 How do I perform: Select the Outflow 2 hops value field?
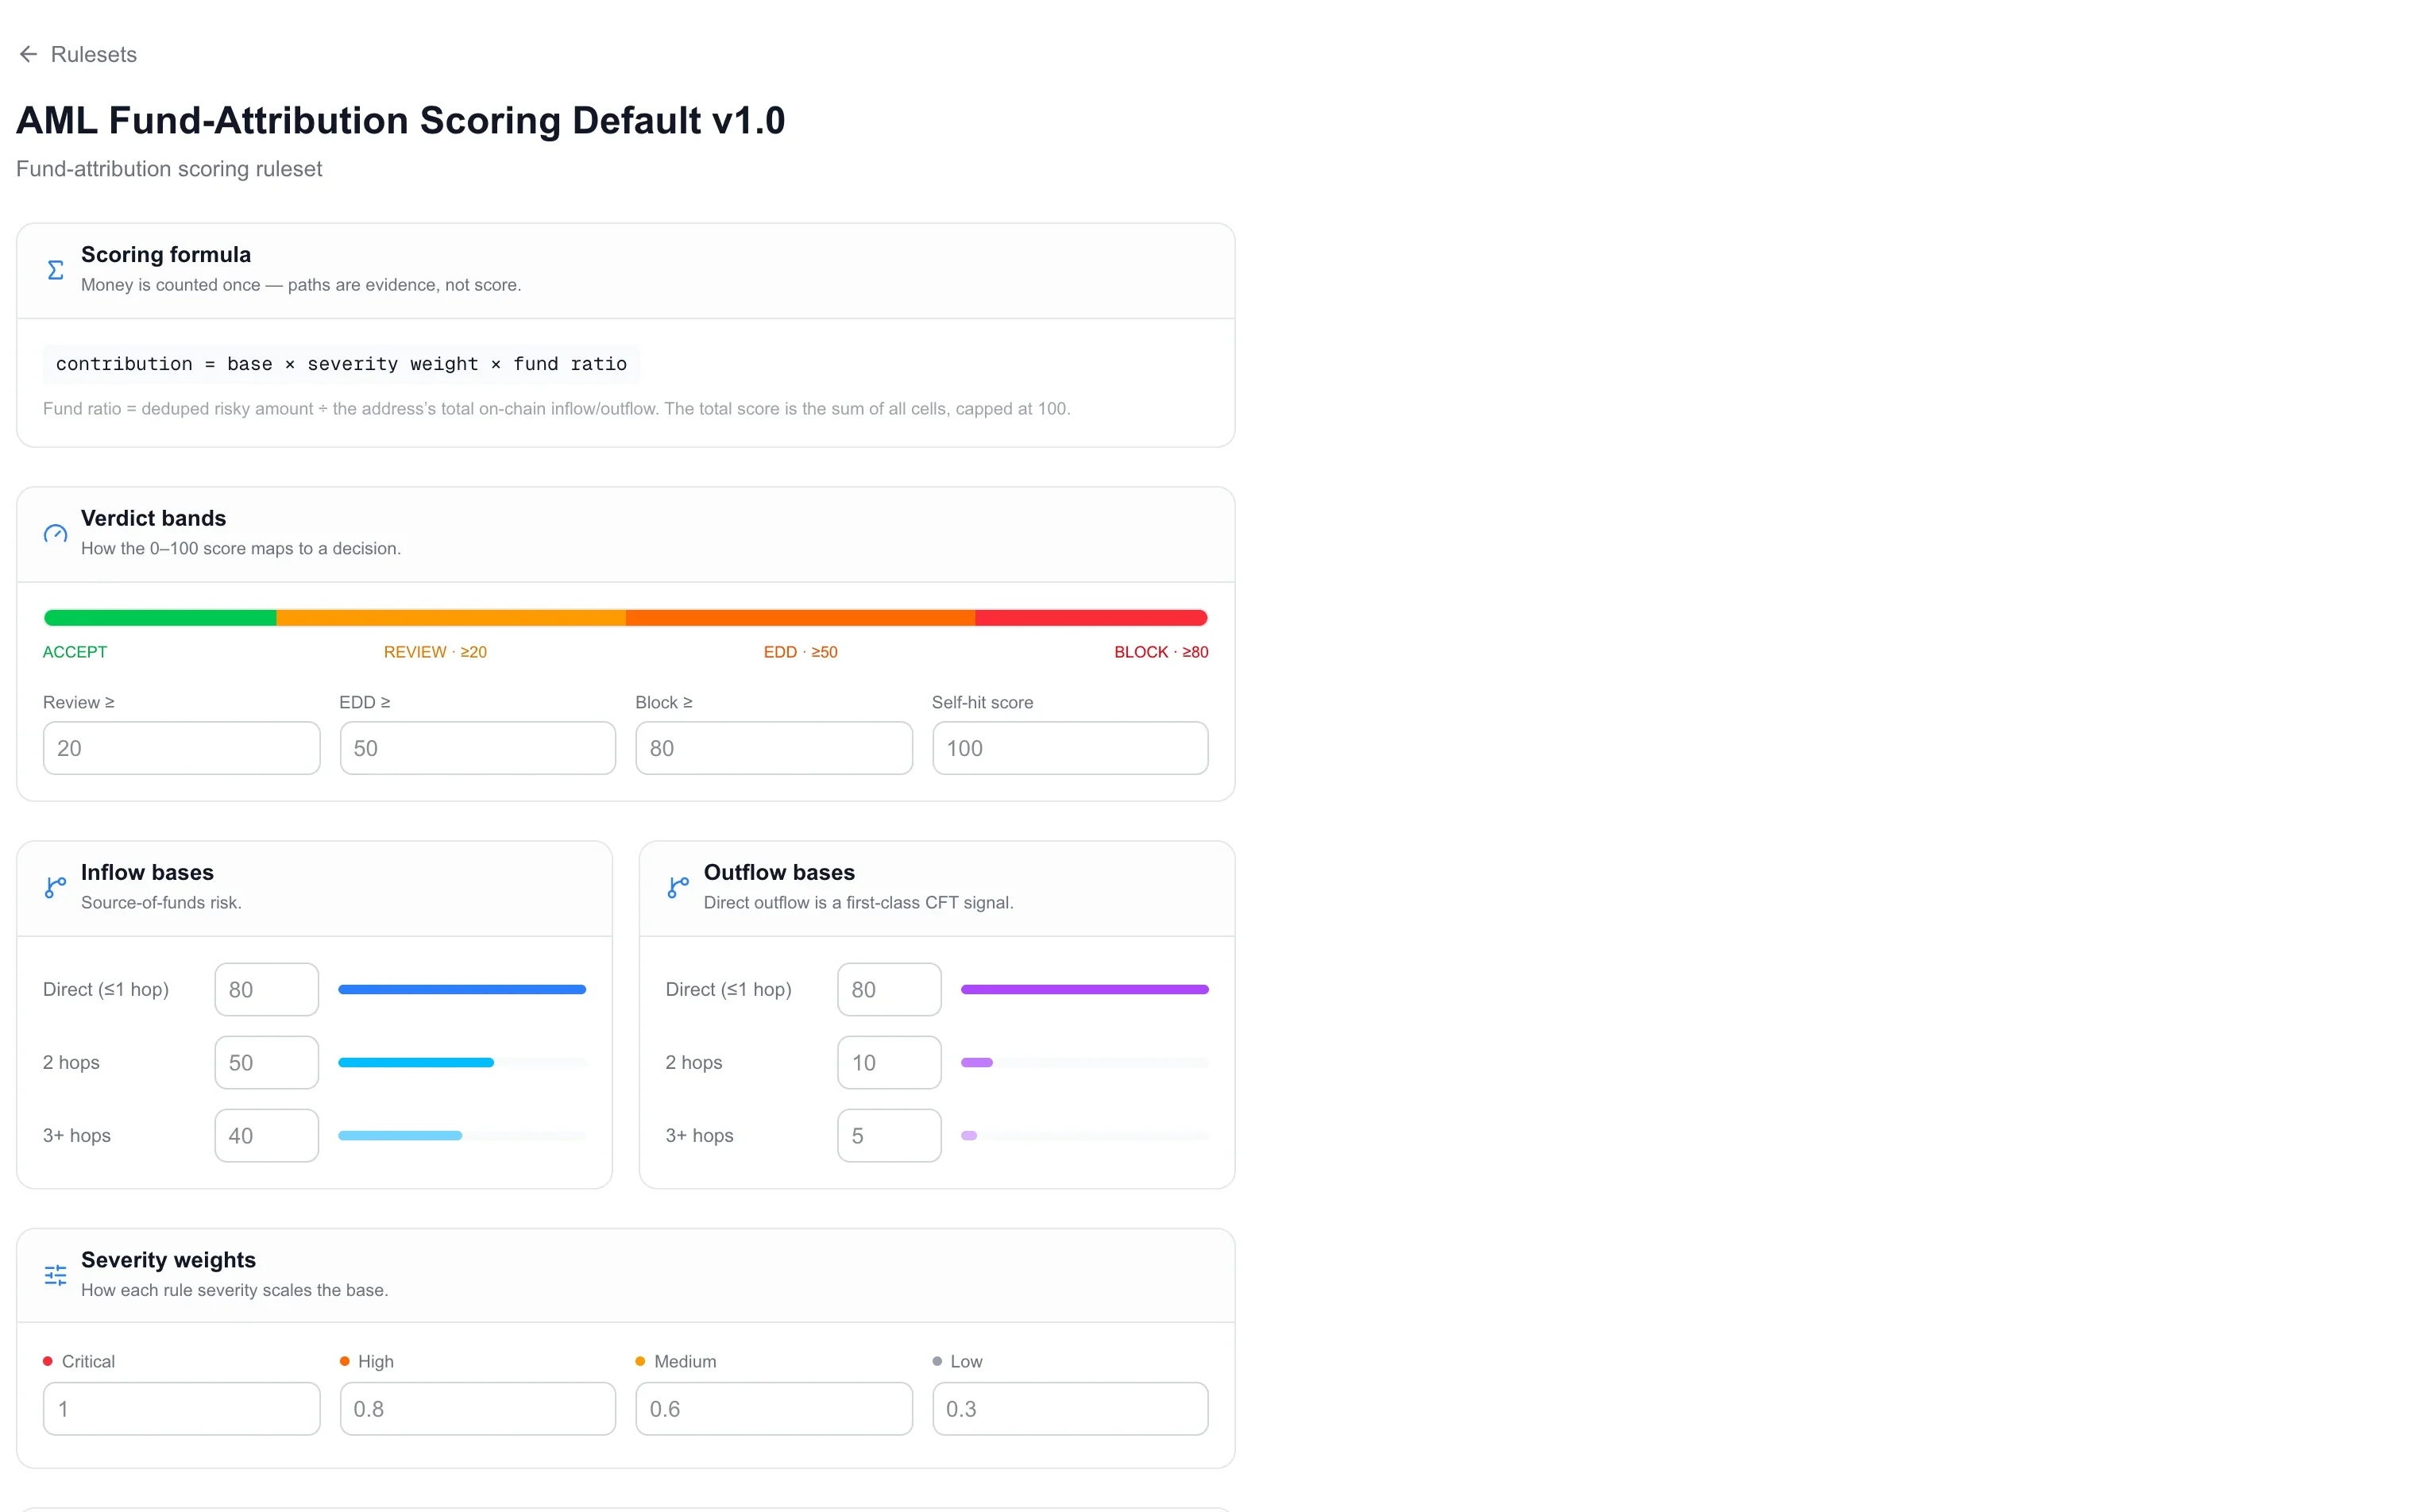[x=889, y=1062]
